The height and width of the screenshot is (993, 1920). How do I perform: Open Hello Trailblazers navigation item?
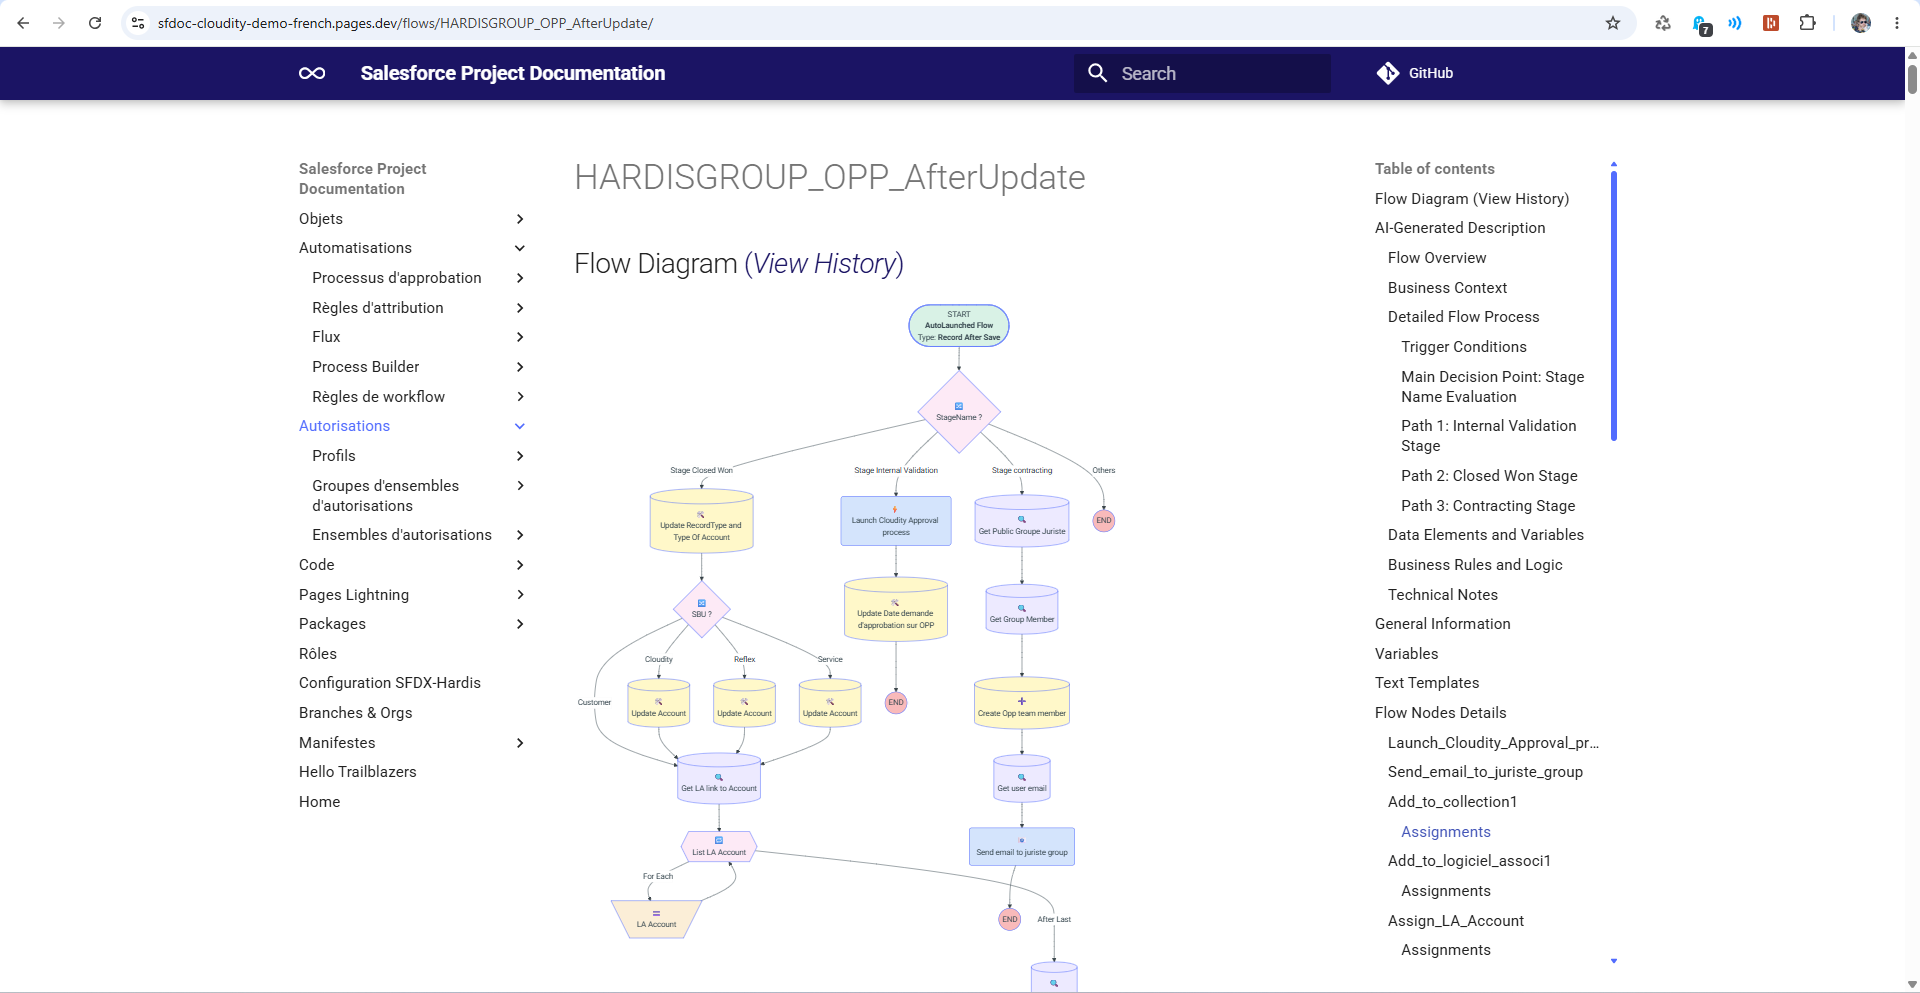point(357,772)
